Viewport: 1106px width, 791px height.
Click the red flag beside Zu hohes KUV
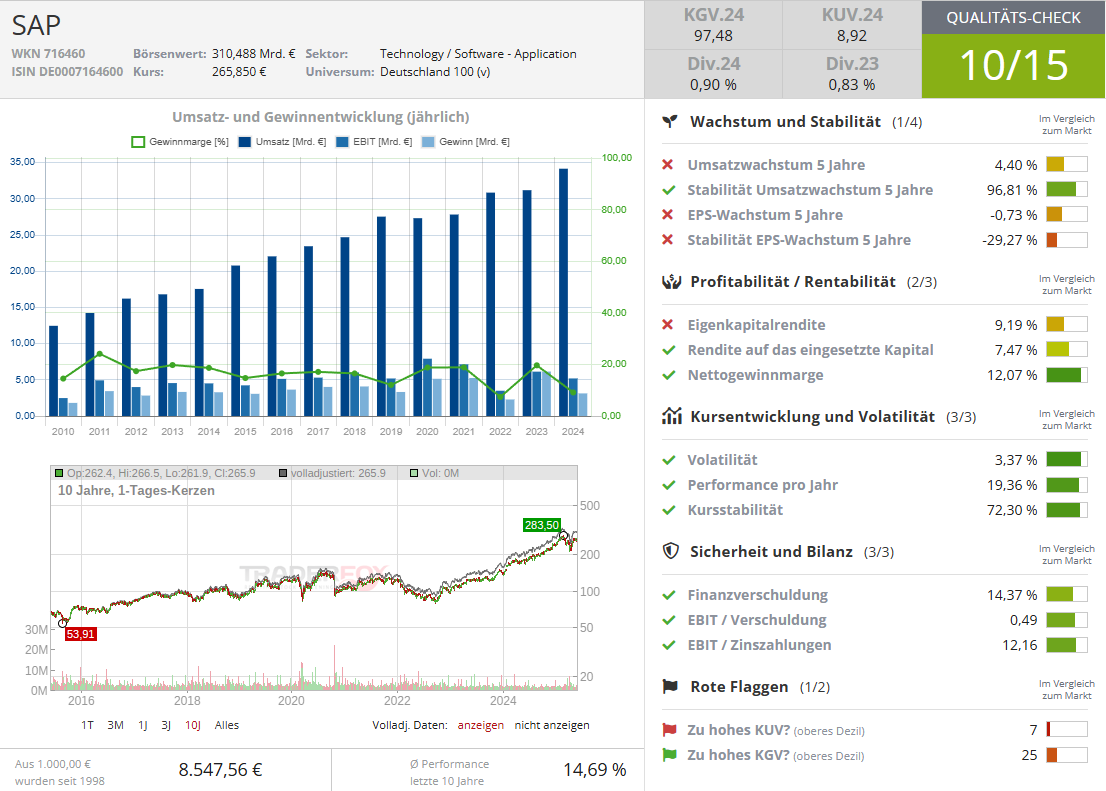coord(669,730)
